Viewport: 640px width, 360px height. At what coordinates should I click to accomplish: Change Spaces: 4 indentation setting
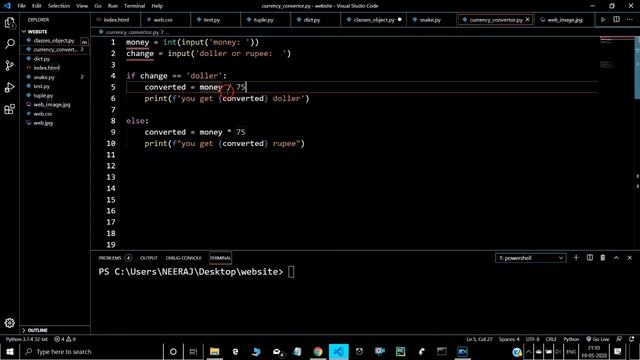tap(509, 339)
